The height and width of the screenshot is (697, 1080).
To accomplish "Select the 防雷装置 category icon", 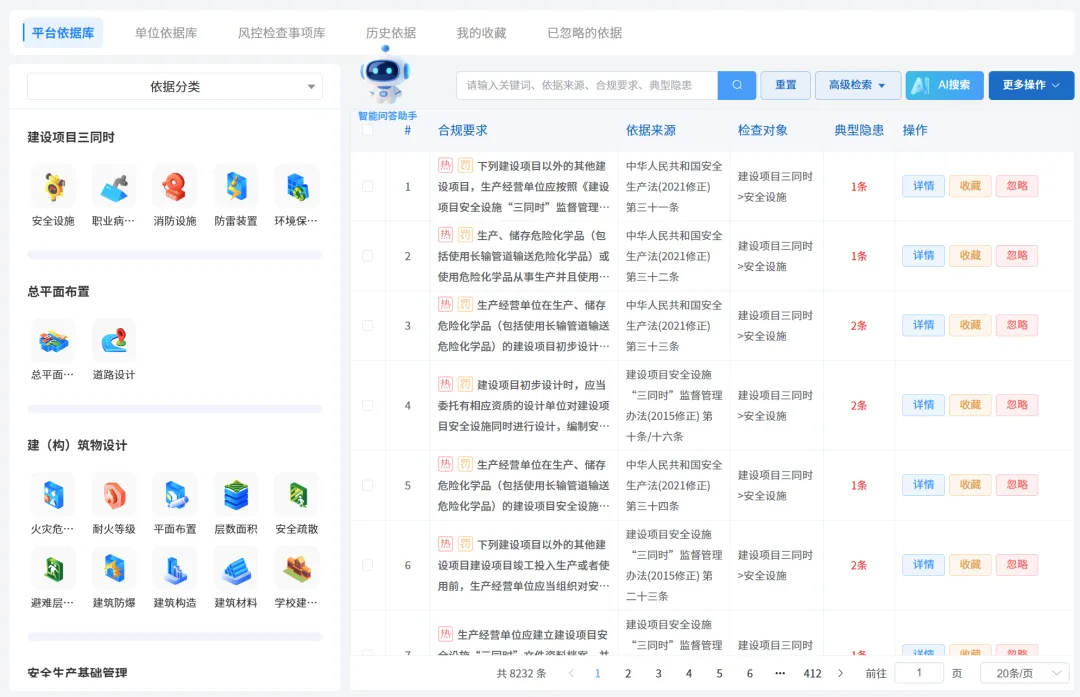I will 236,187.
